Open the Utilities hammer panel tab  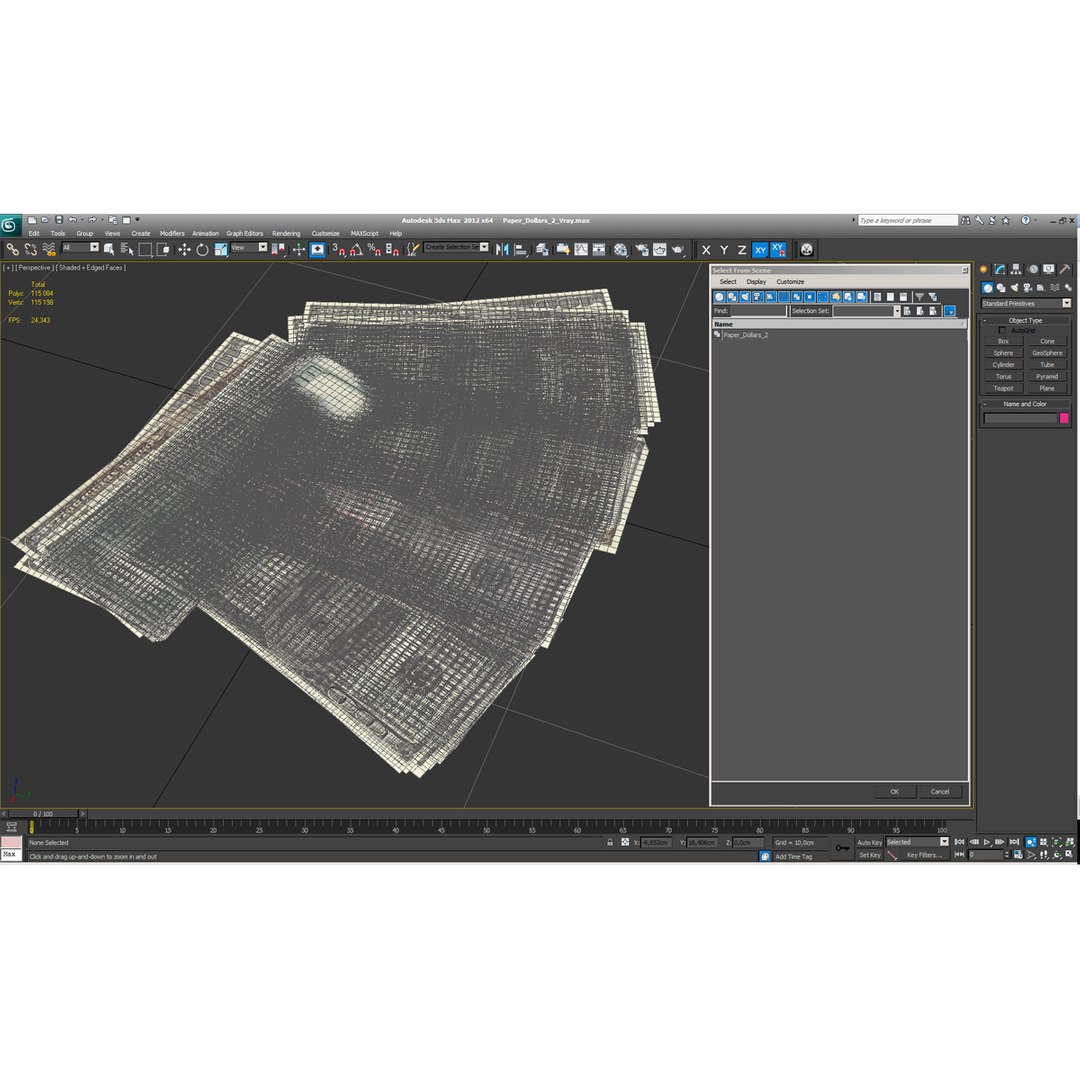coord(1065,269)
